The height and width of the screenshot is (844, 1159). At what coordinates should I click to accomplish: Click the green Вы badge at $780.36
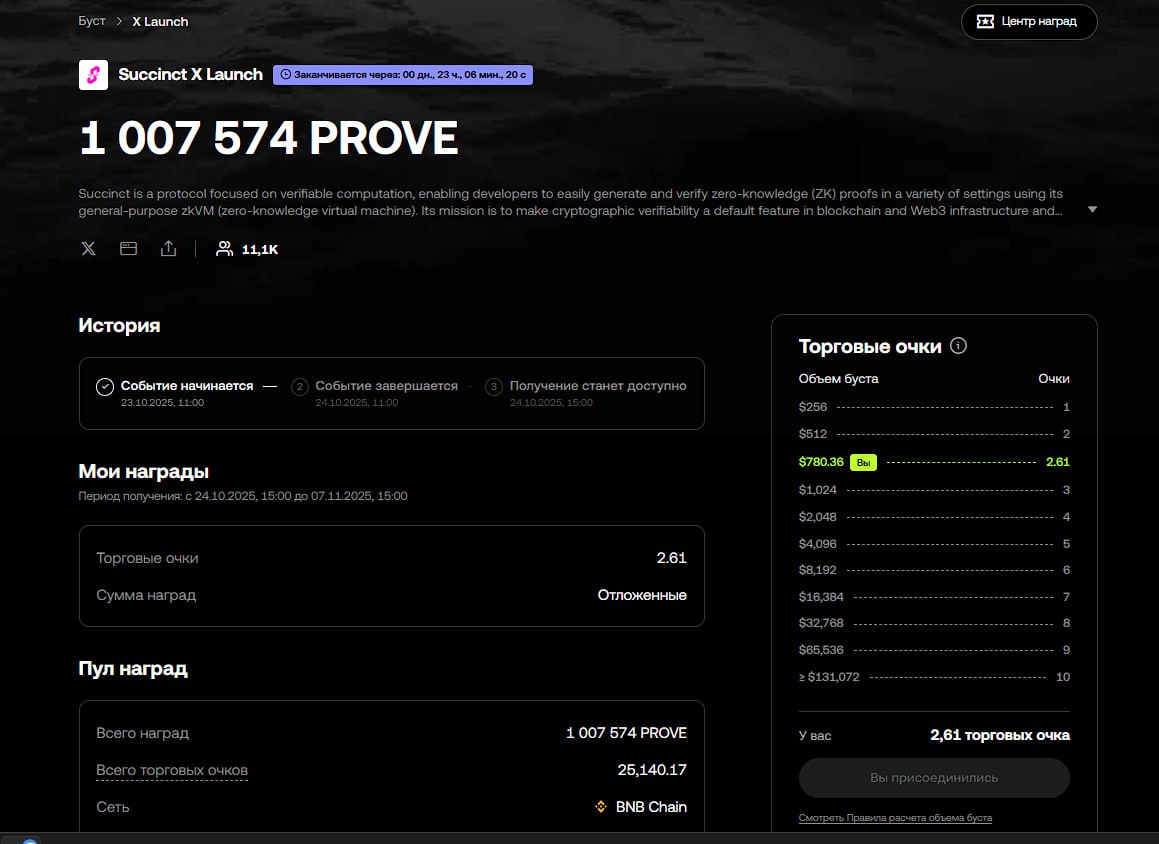tap(863, 463)
